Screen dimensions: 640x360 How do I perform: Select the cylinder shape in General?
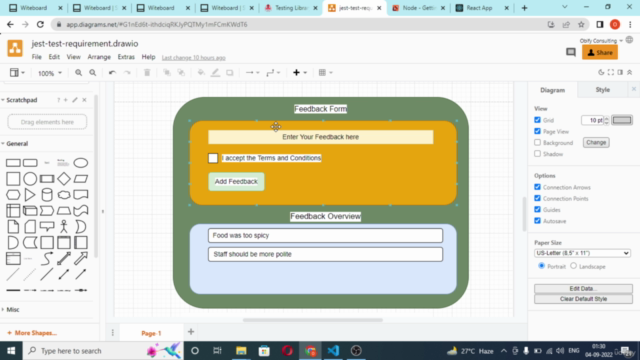coord(47,195)
